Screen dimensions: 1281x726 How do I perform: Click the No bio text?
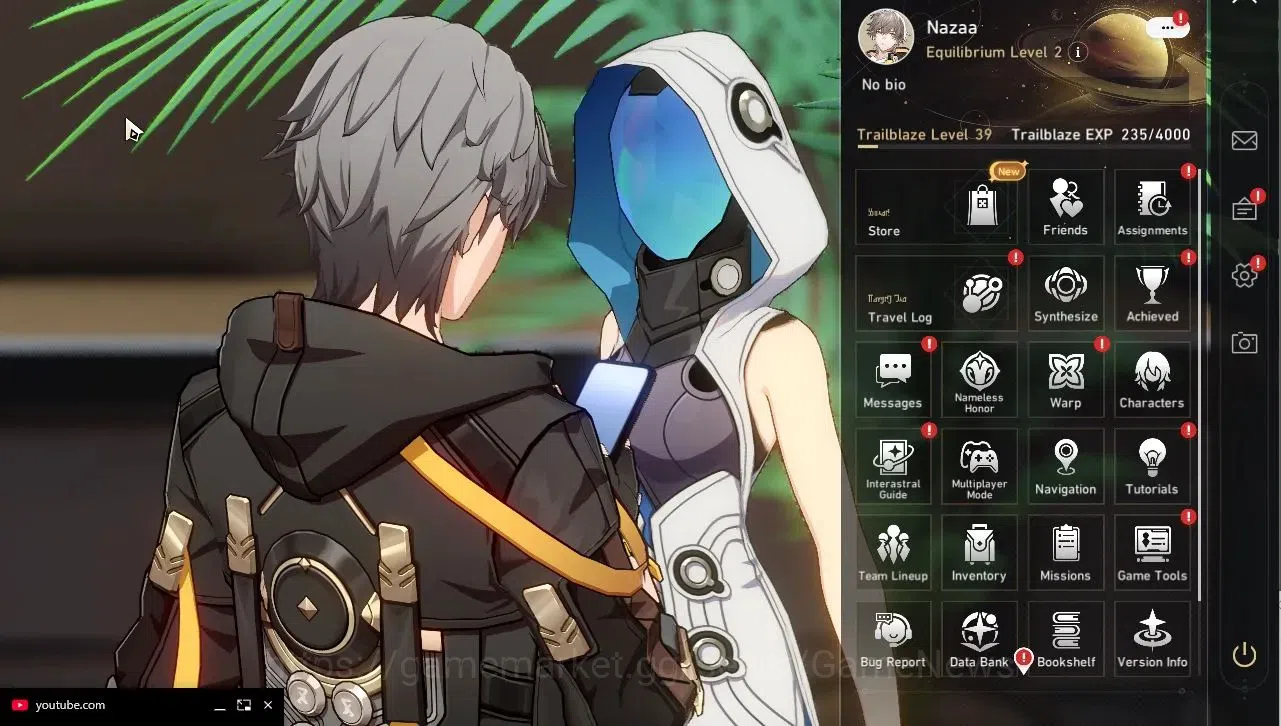(x=884, y=85)
